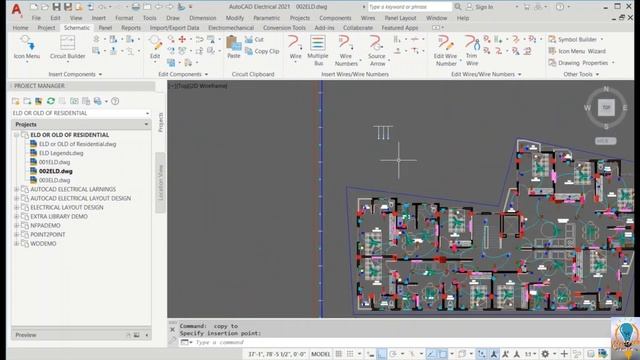Expand the Insert Components panel arrow

coord(100,75)
